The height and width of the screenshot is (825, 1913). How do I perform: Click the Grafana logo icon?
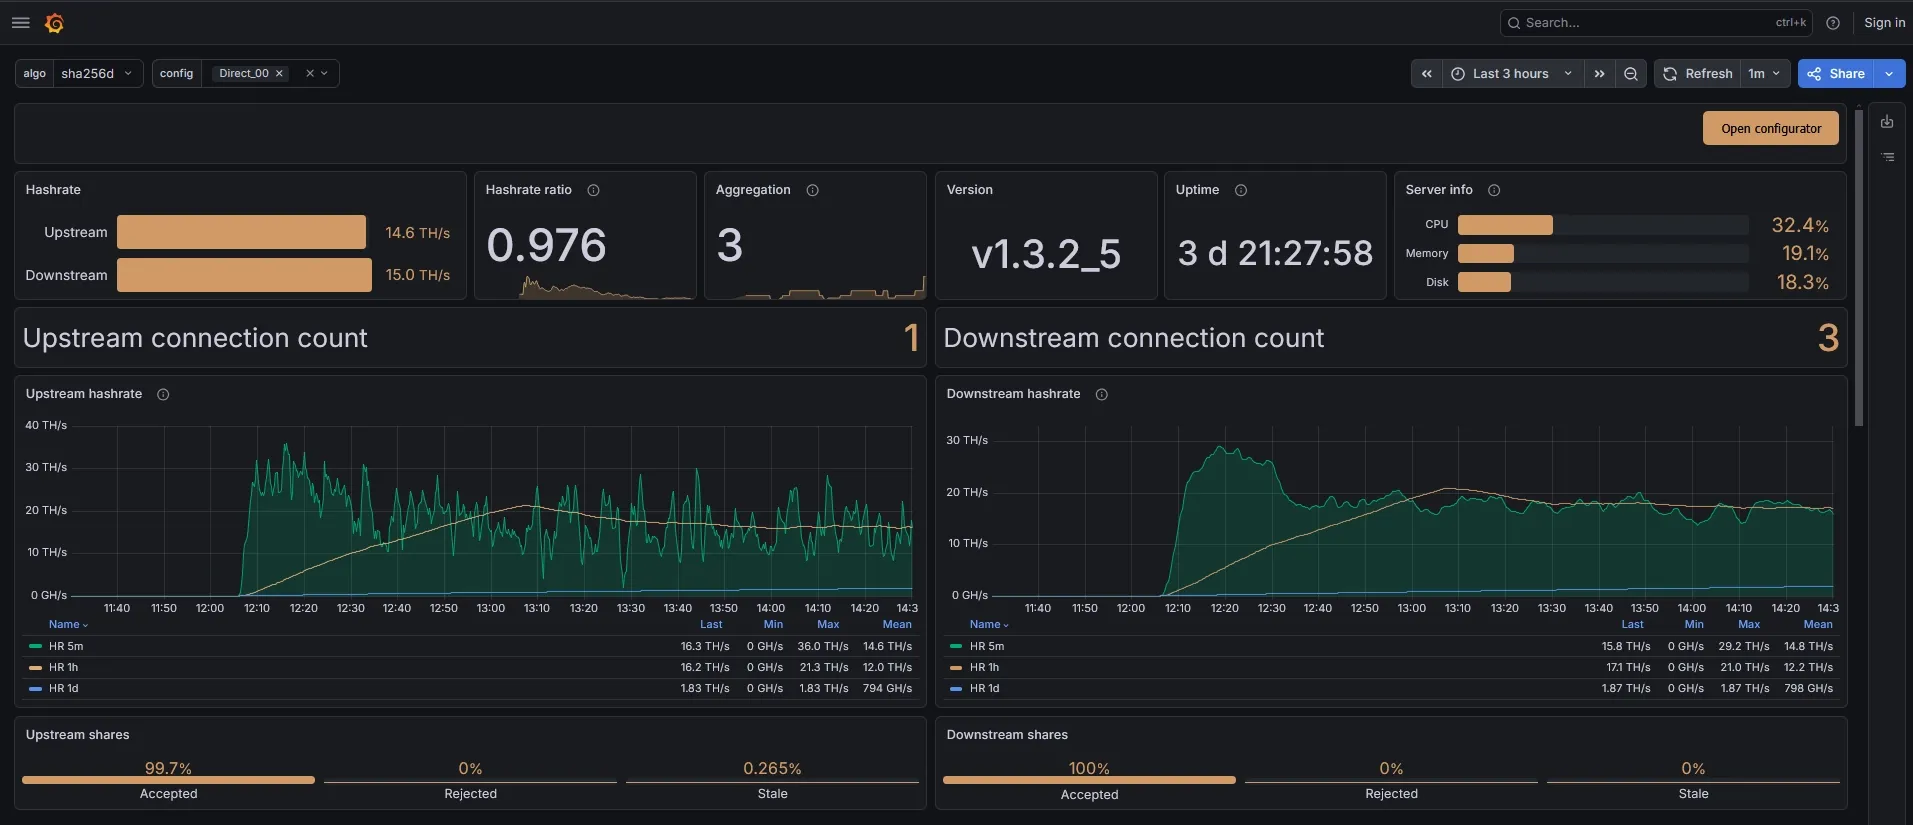tap(55, 22)
